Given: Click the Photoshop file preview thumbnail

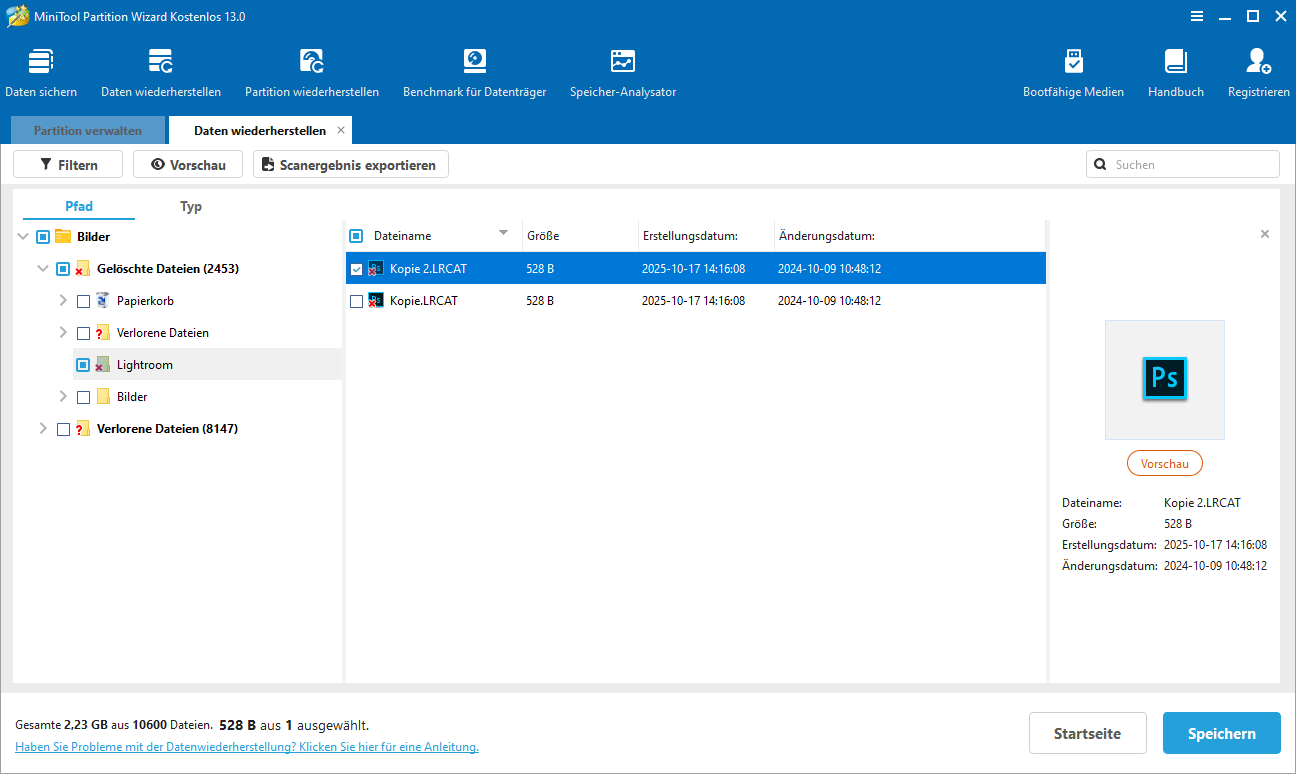Looking at the screenshot, I should (1164, 379).
